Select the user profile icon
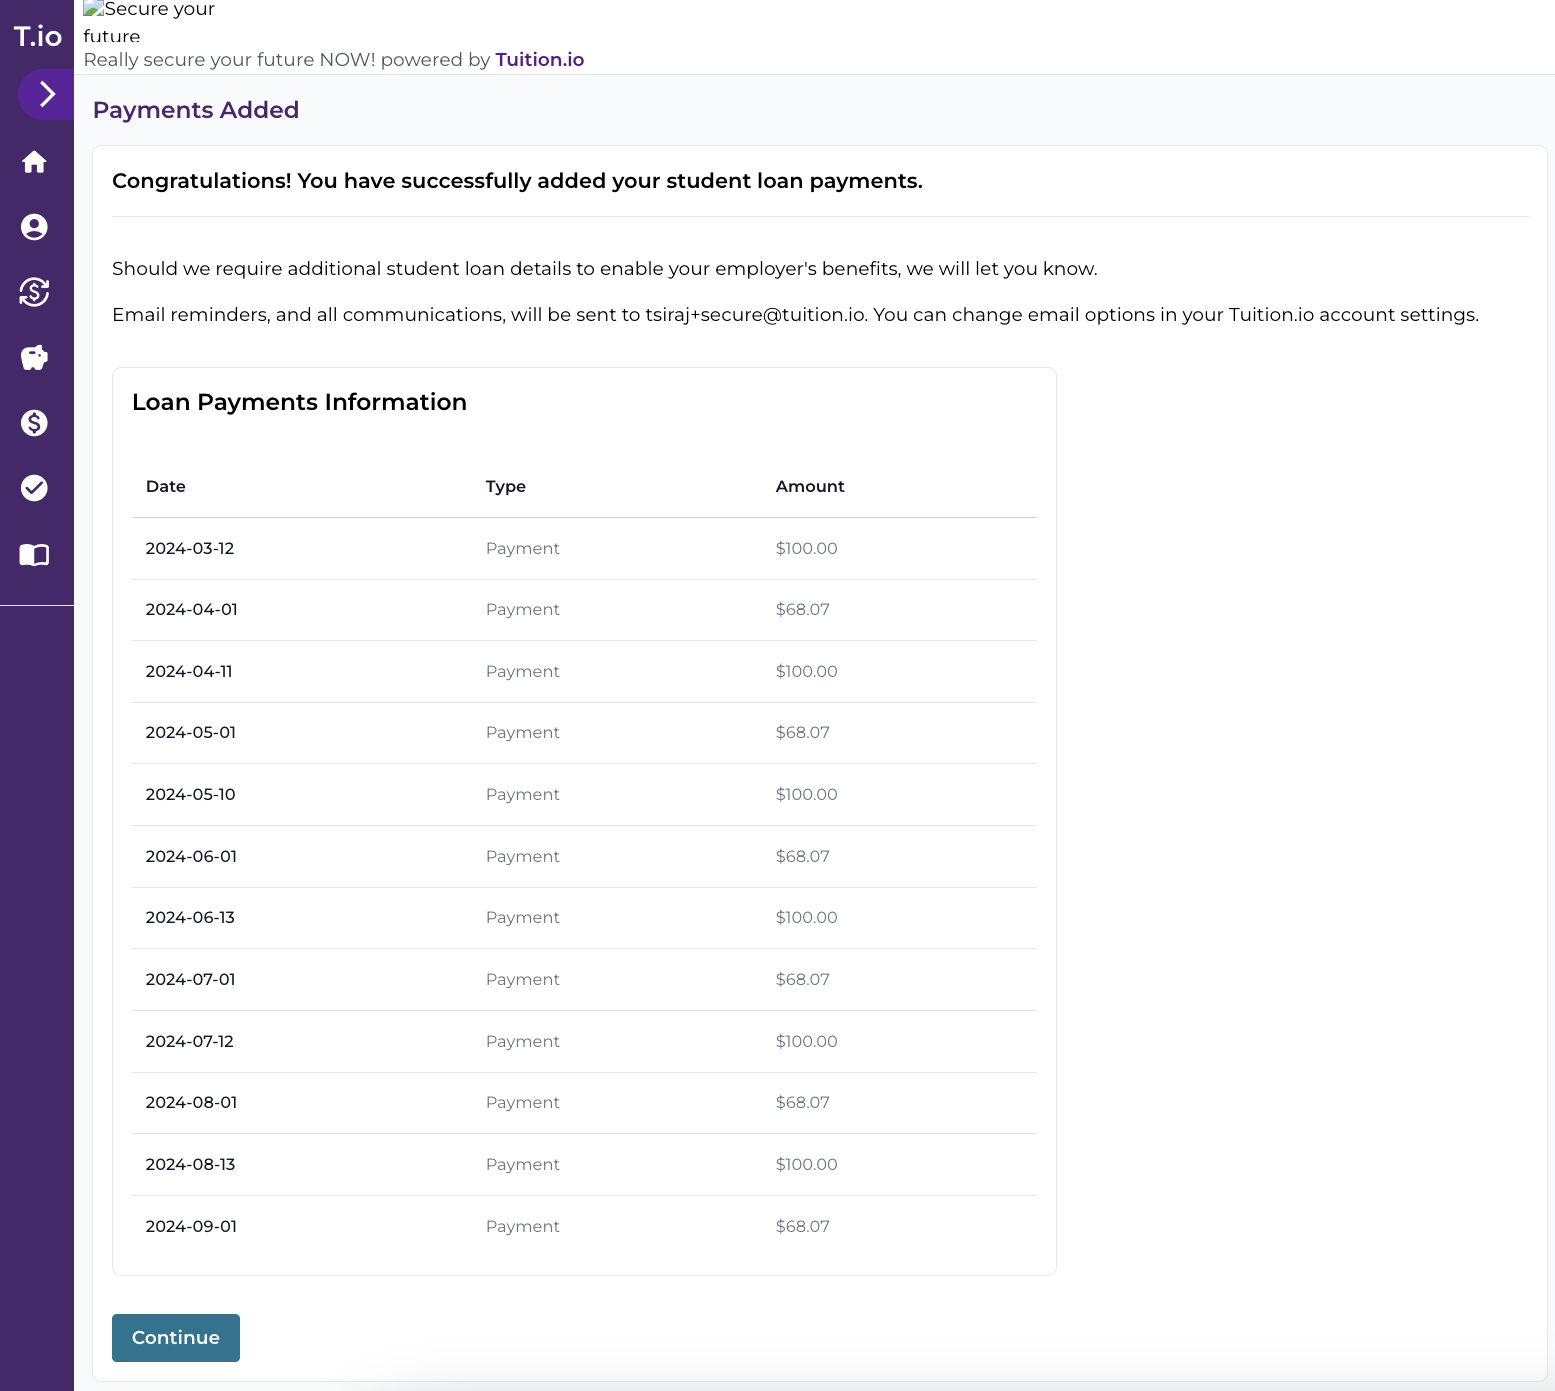 pos(35,227)
